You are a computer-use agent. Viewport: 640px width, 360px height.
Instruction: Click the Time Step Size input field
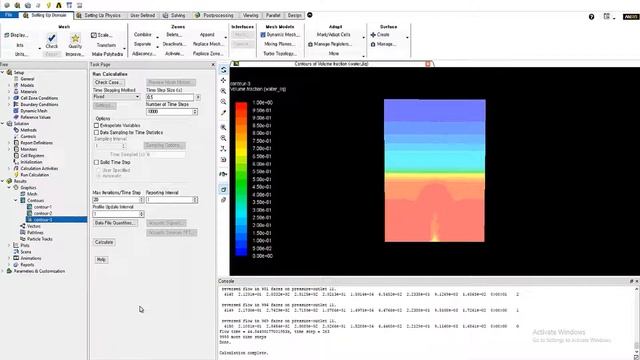point(170,97)
